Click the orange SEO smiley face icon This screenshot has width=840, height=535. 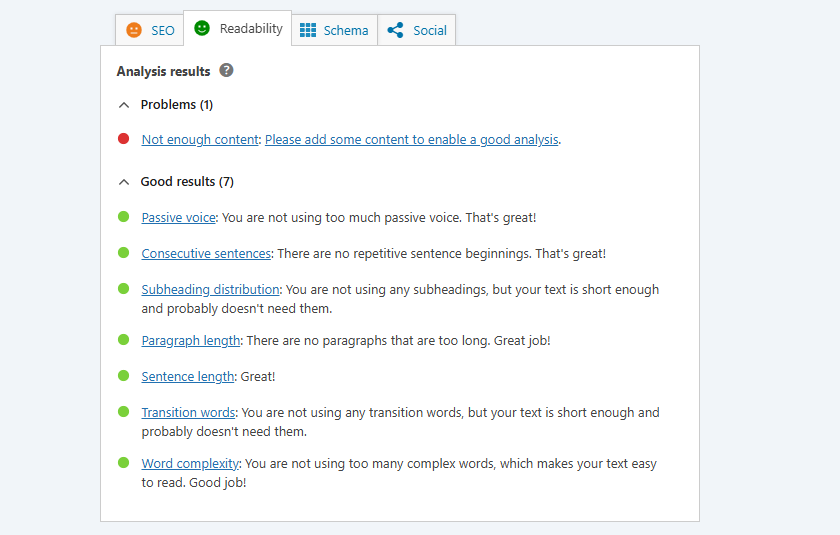point(134,30)
